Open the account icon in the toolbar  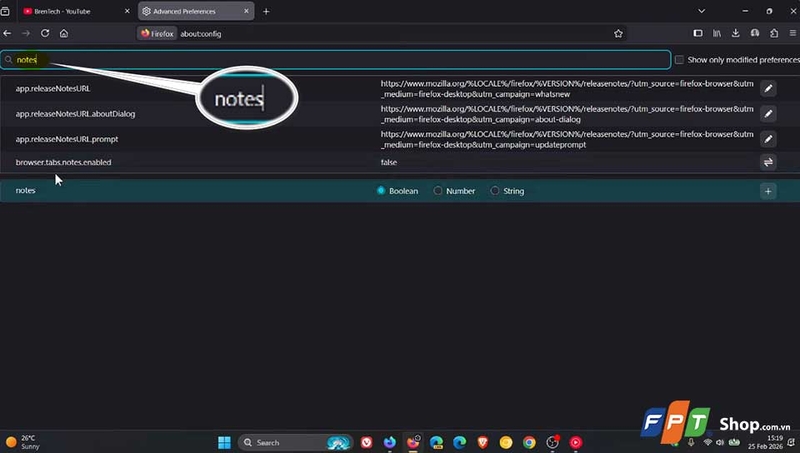(x=755, y=33)
